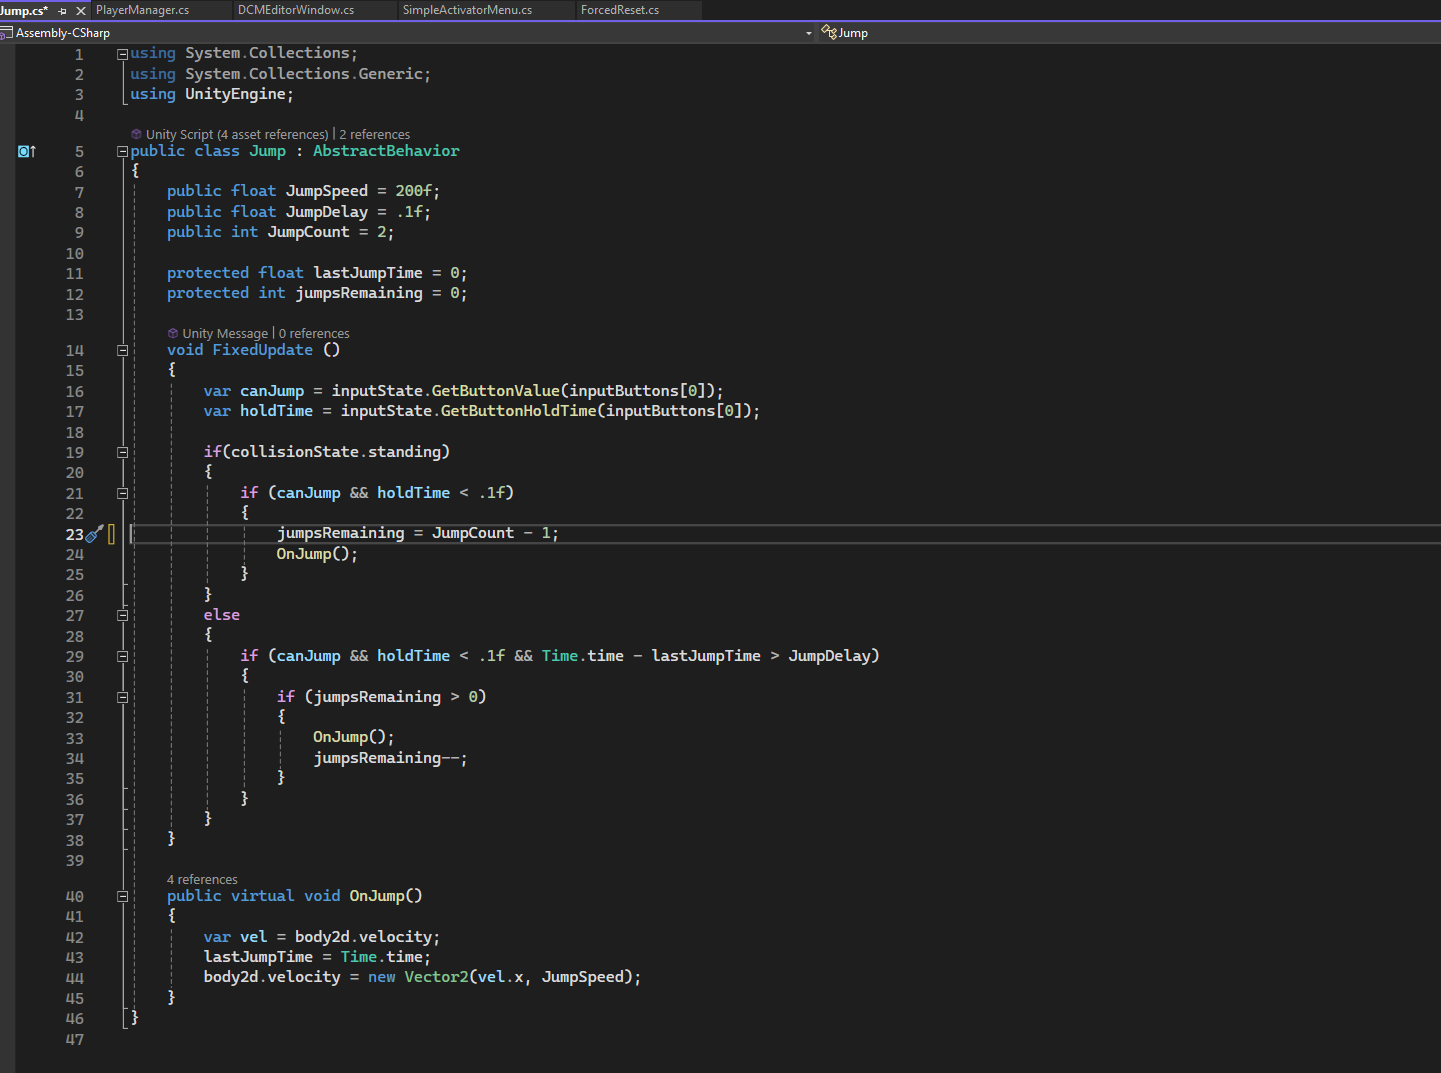
Task: Click GetButtonHoldTime call on line 17
Action: click(x=519, y=411)
